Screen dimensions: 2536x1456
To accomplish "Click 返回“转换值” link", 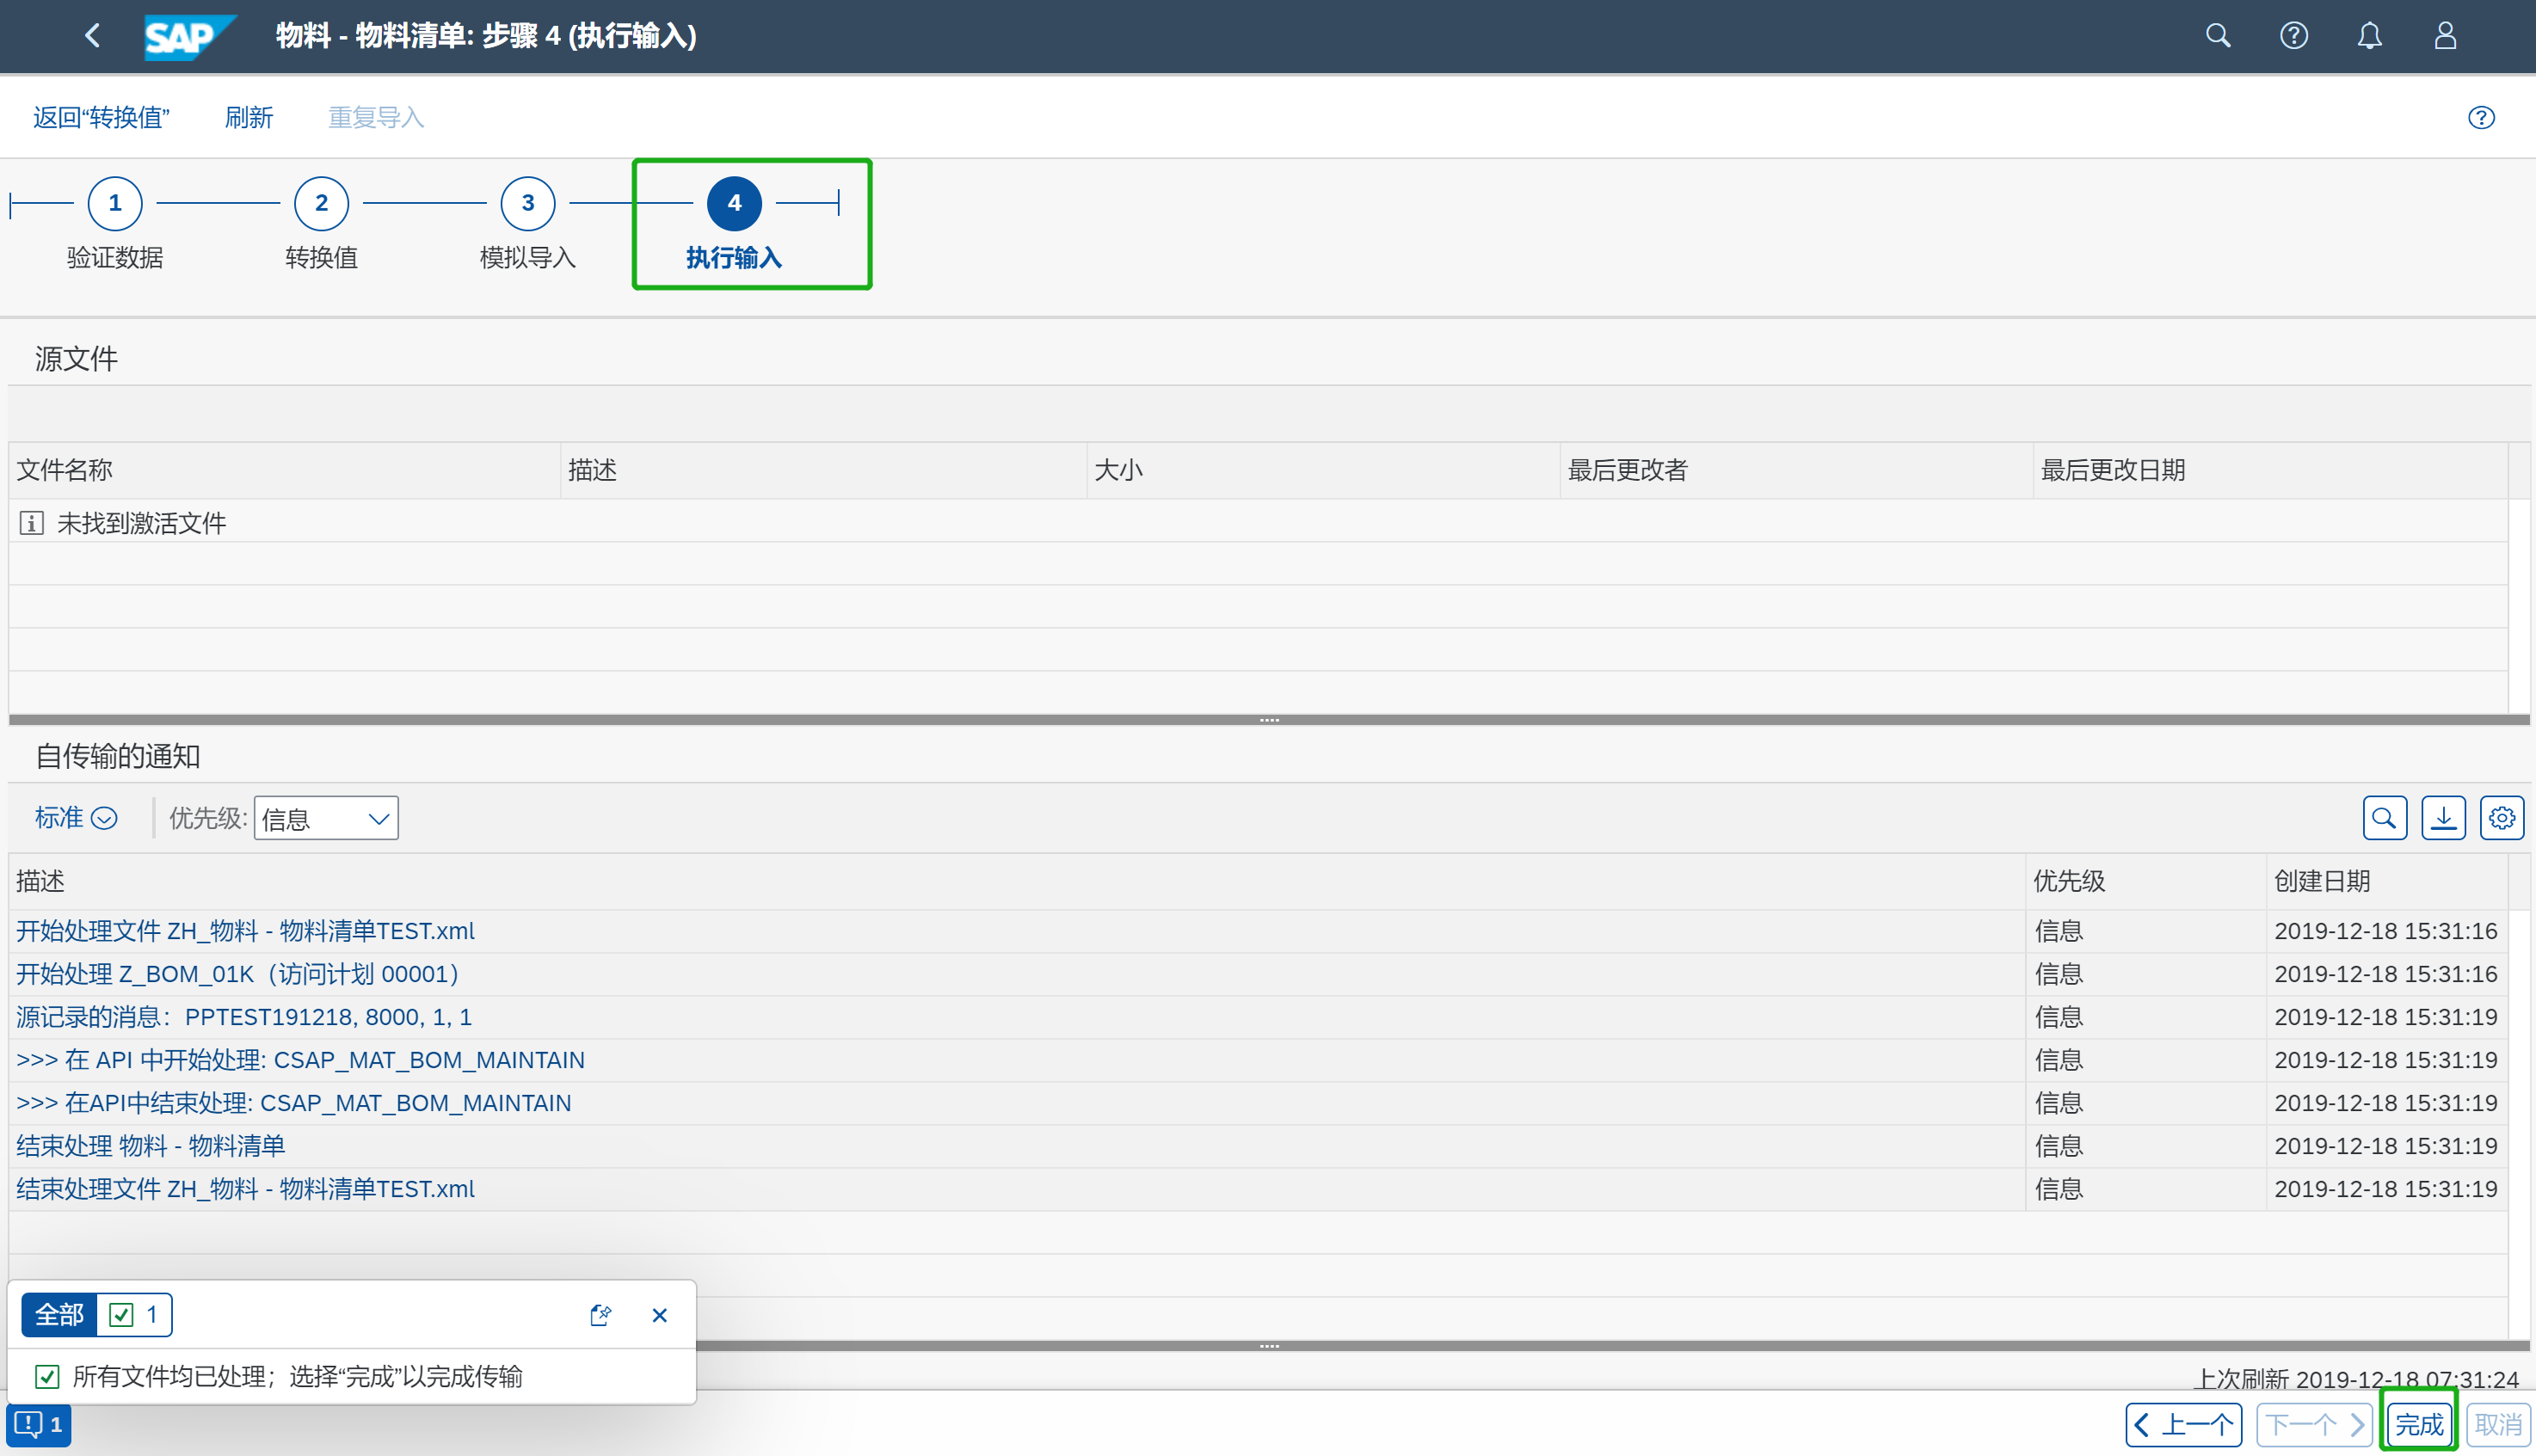I will (x=101, y=118).
